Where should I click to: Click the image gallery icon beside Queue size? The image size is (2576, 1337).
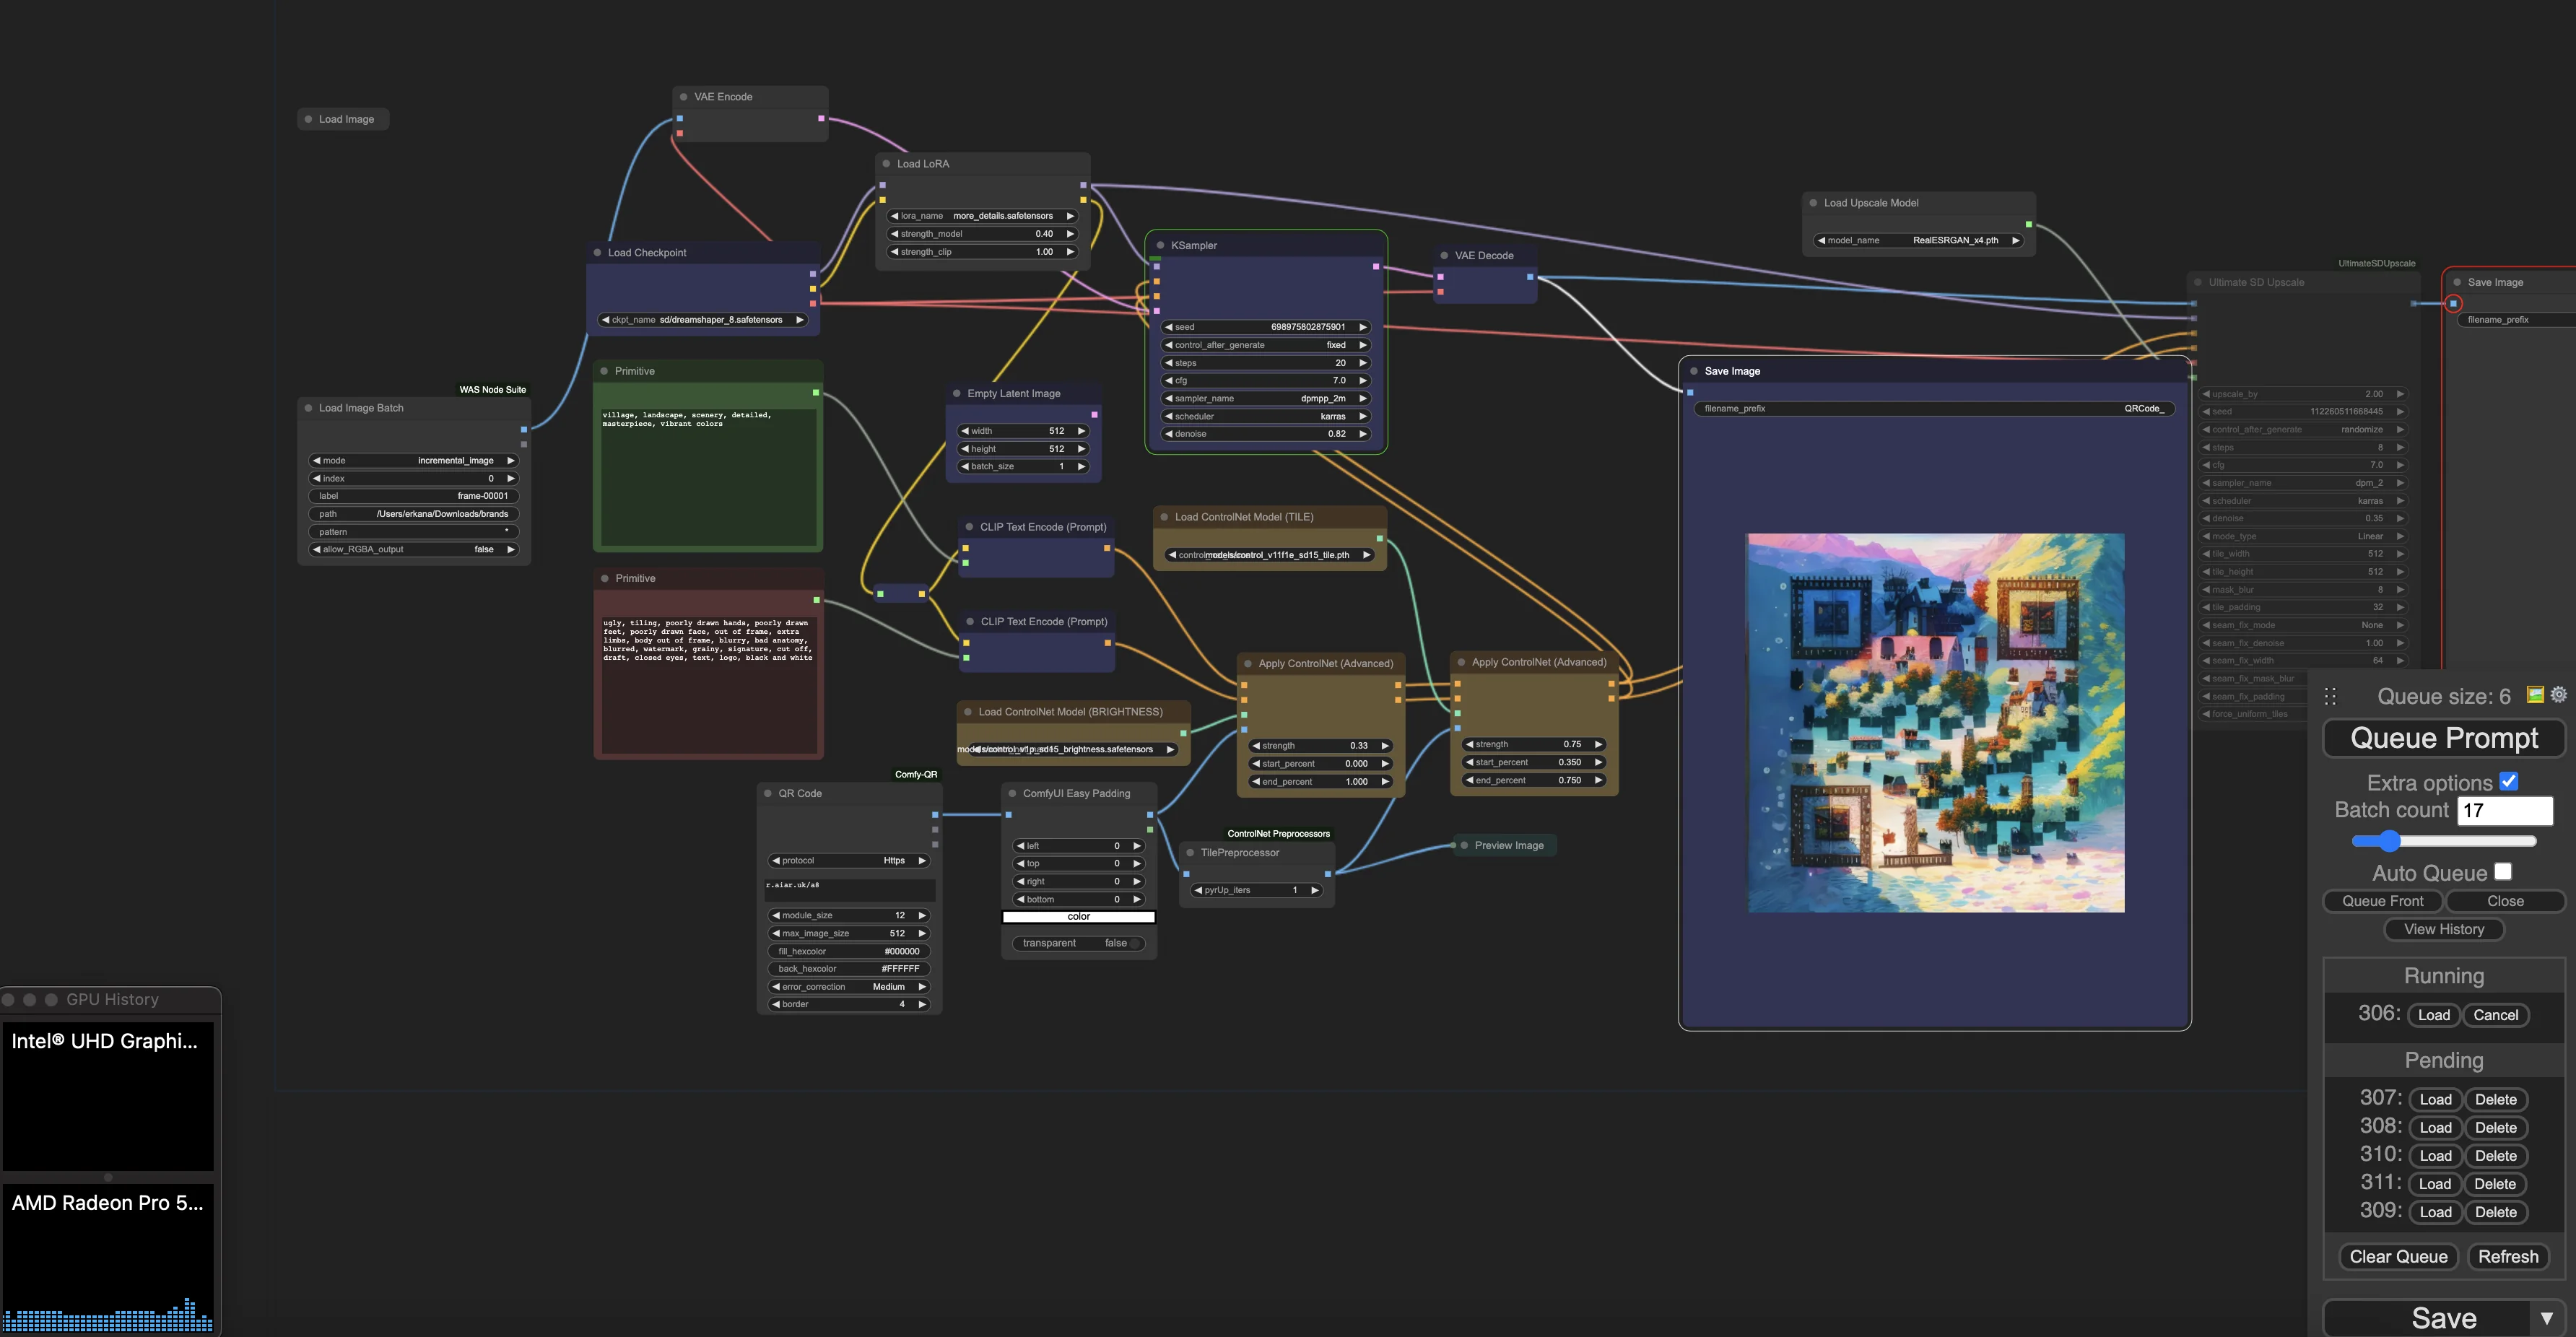[x=2535, y=694]
